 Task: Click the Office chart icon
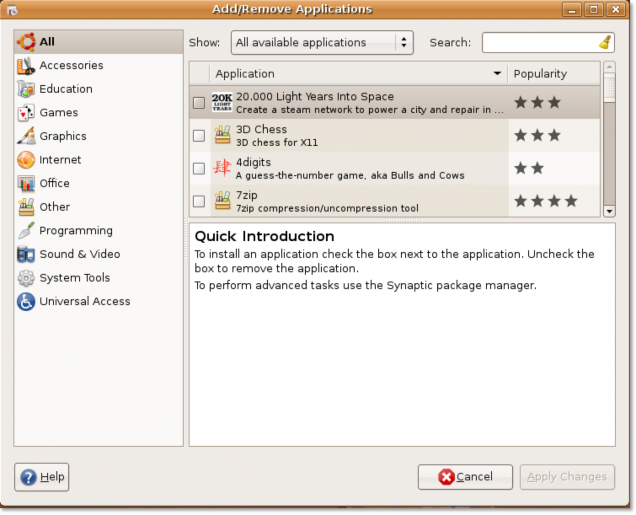point(26,184)
